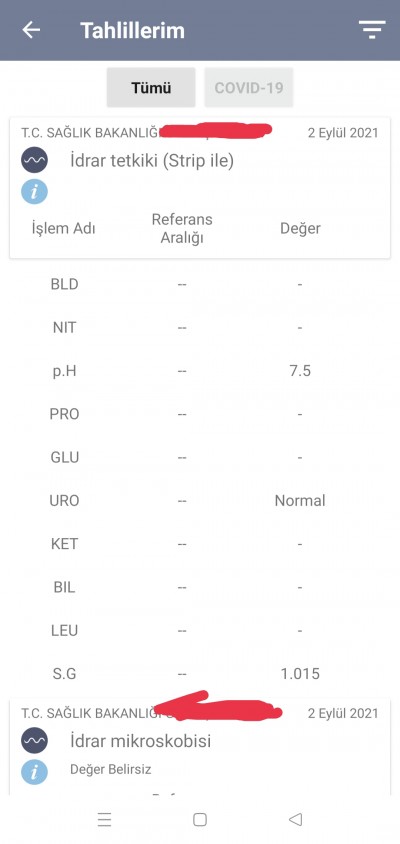Tap the back arrow in header
The width and height of the screenshot is (400, 844).
[31, 30]
